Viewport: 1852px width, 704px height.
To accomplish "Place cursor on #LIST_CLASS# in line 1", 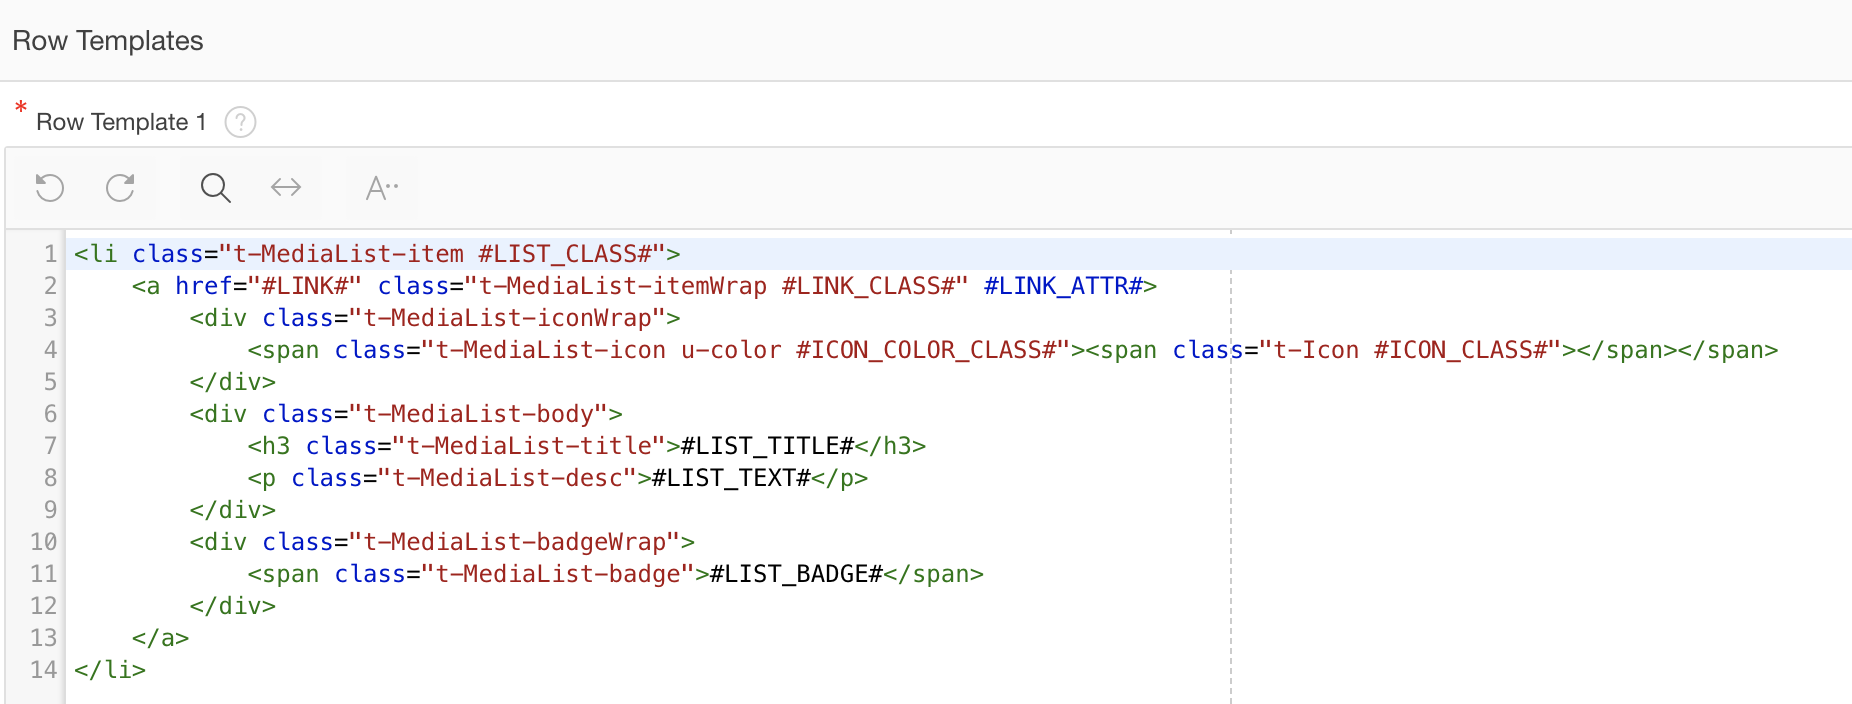I will point(565,254).
